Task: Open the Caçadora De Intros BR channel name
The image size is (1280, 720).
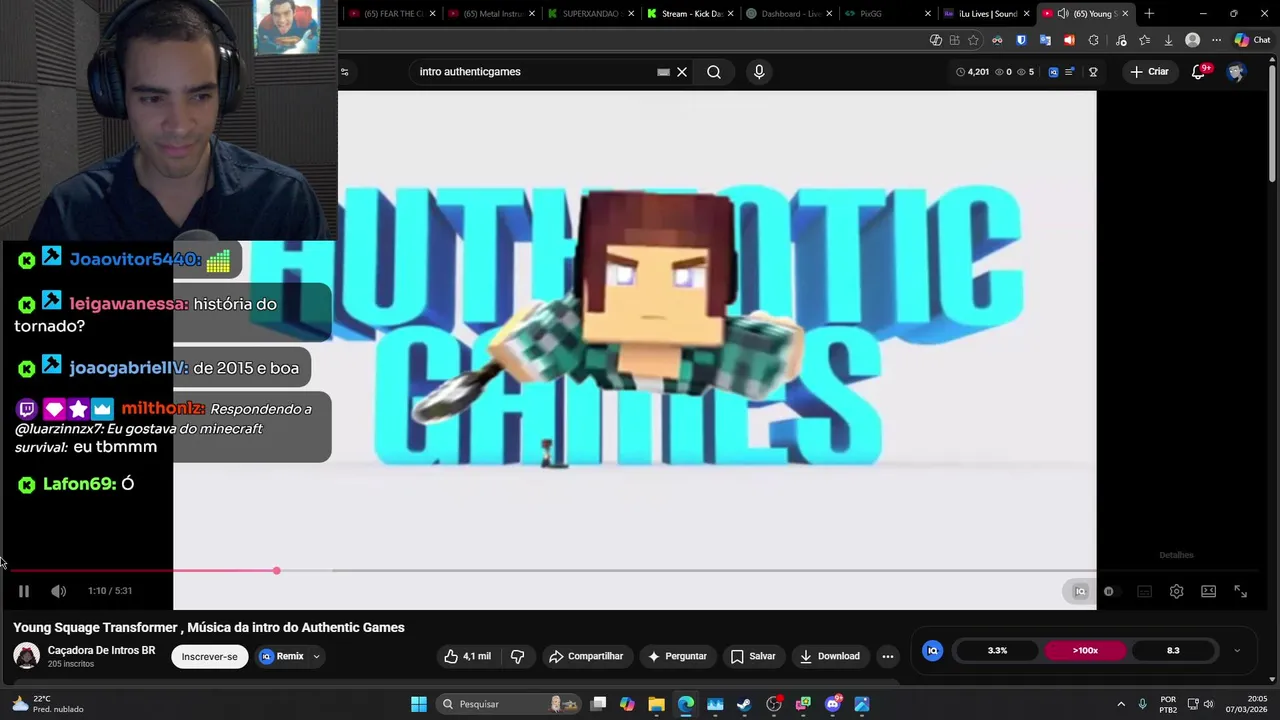Action: pyautogui.click(x=101, y=650)
